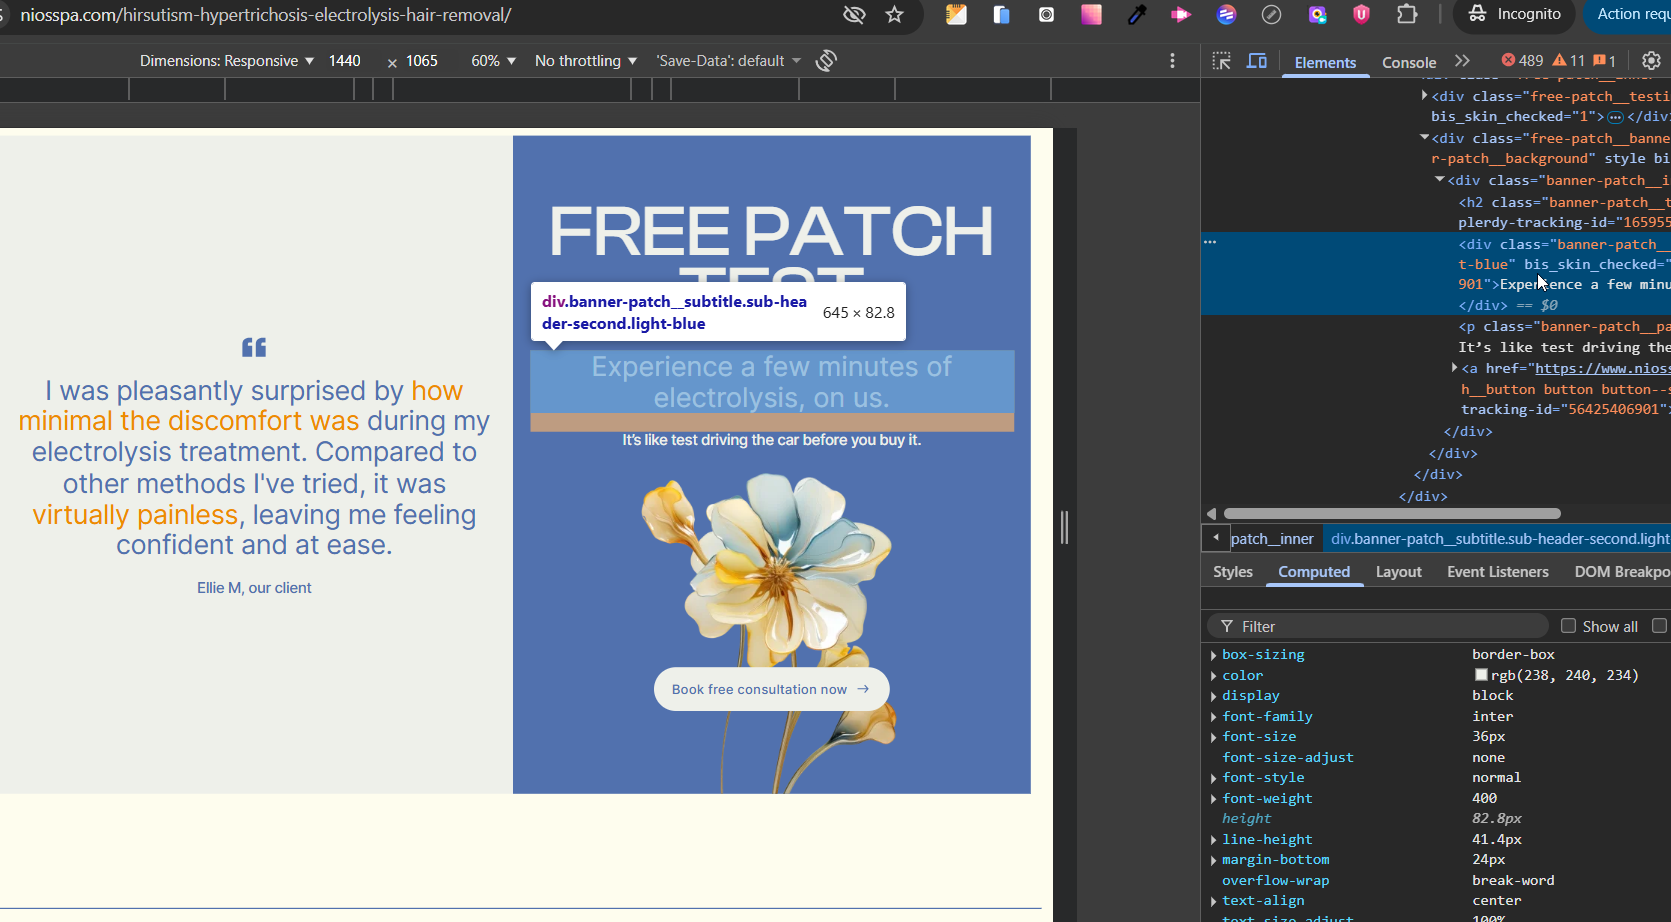1671x922 pixels.
Task: Click the rotate screen orientation icon
Action: coord(826,61)
